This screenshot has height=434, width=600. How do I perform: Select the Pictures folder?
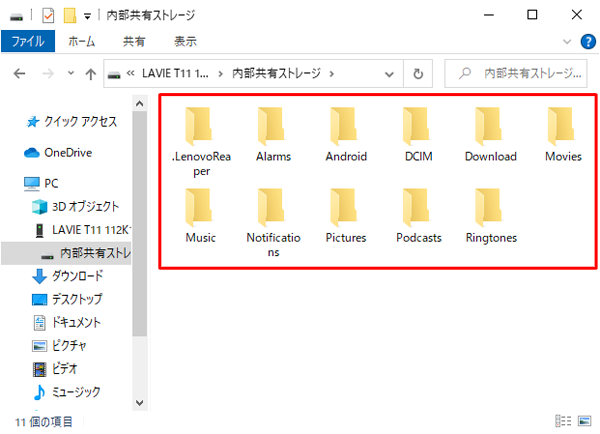[x=346, y=216]
